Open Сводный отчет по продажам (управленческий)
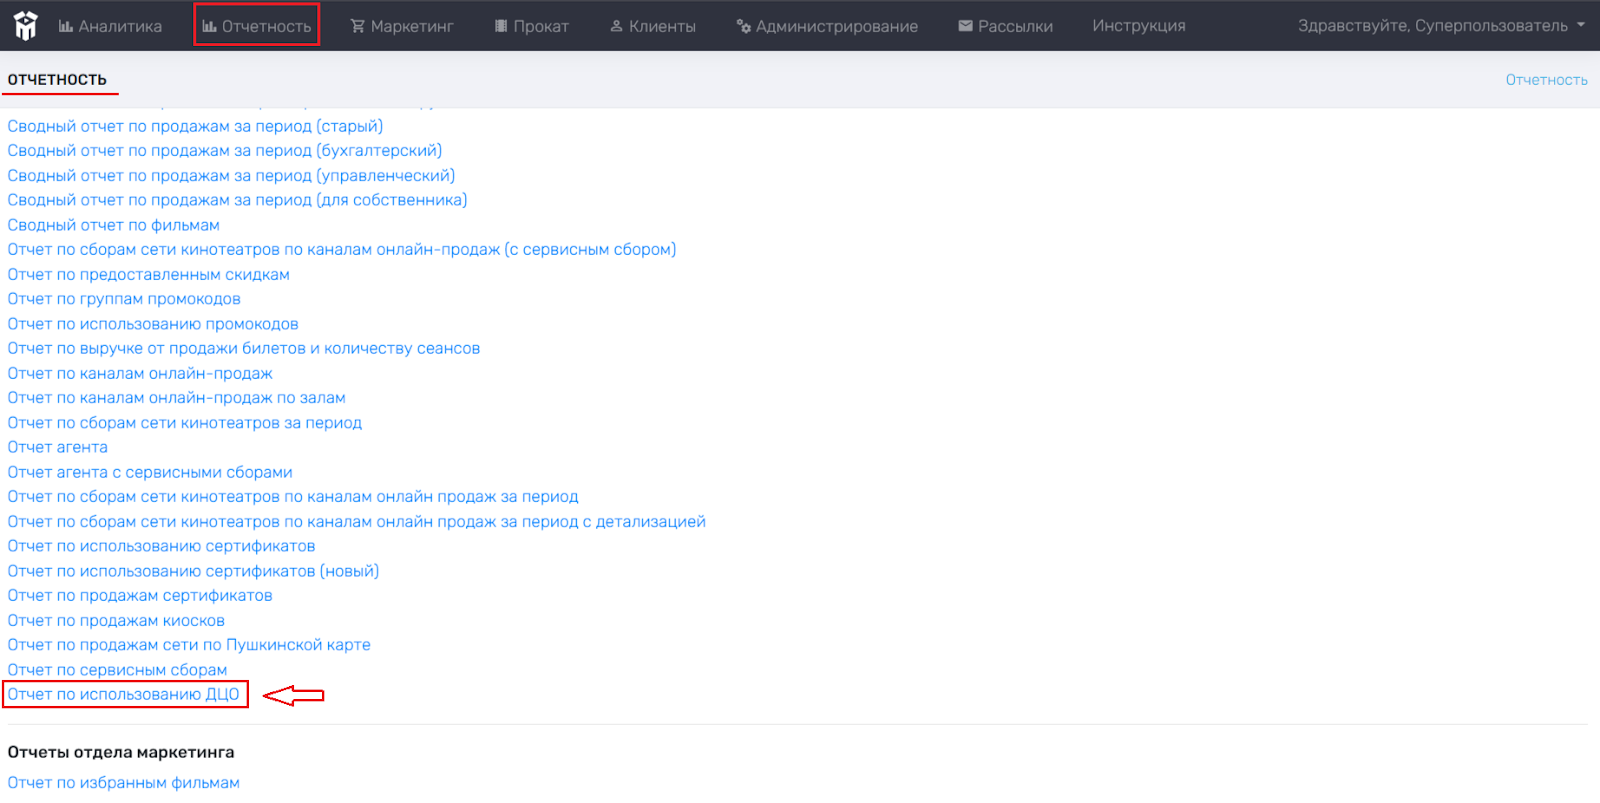The image size is (1600, 803). tap(231, 176)
